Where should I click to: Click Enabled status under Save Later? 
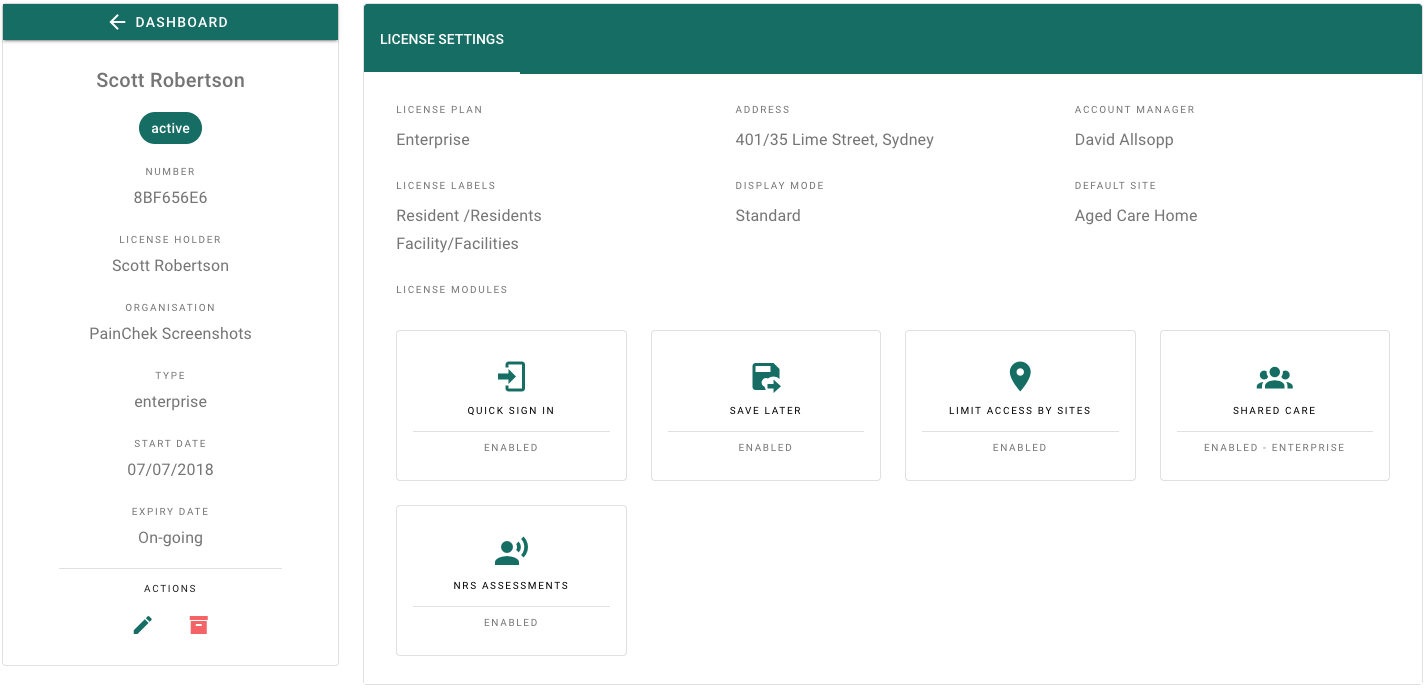click(766, 448)
